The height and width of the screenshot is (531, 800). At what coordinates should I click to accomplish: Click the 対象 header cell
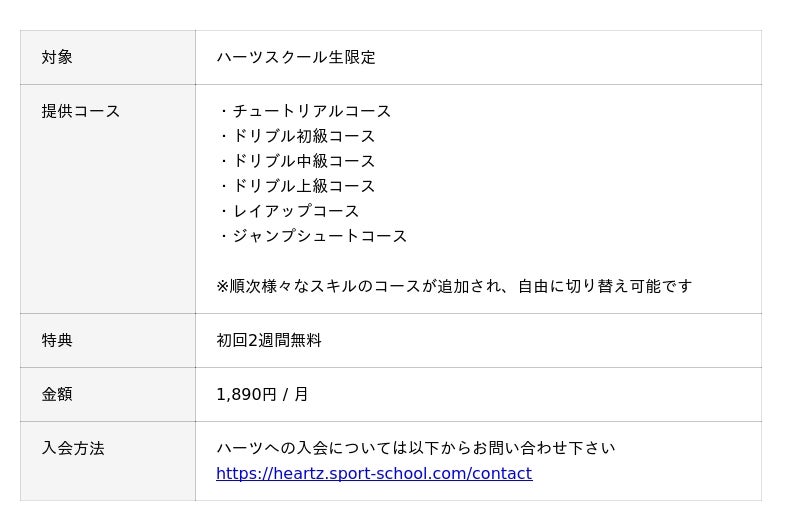click(108, 57)
